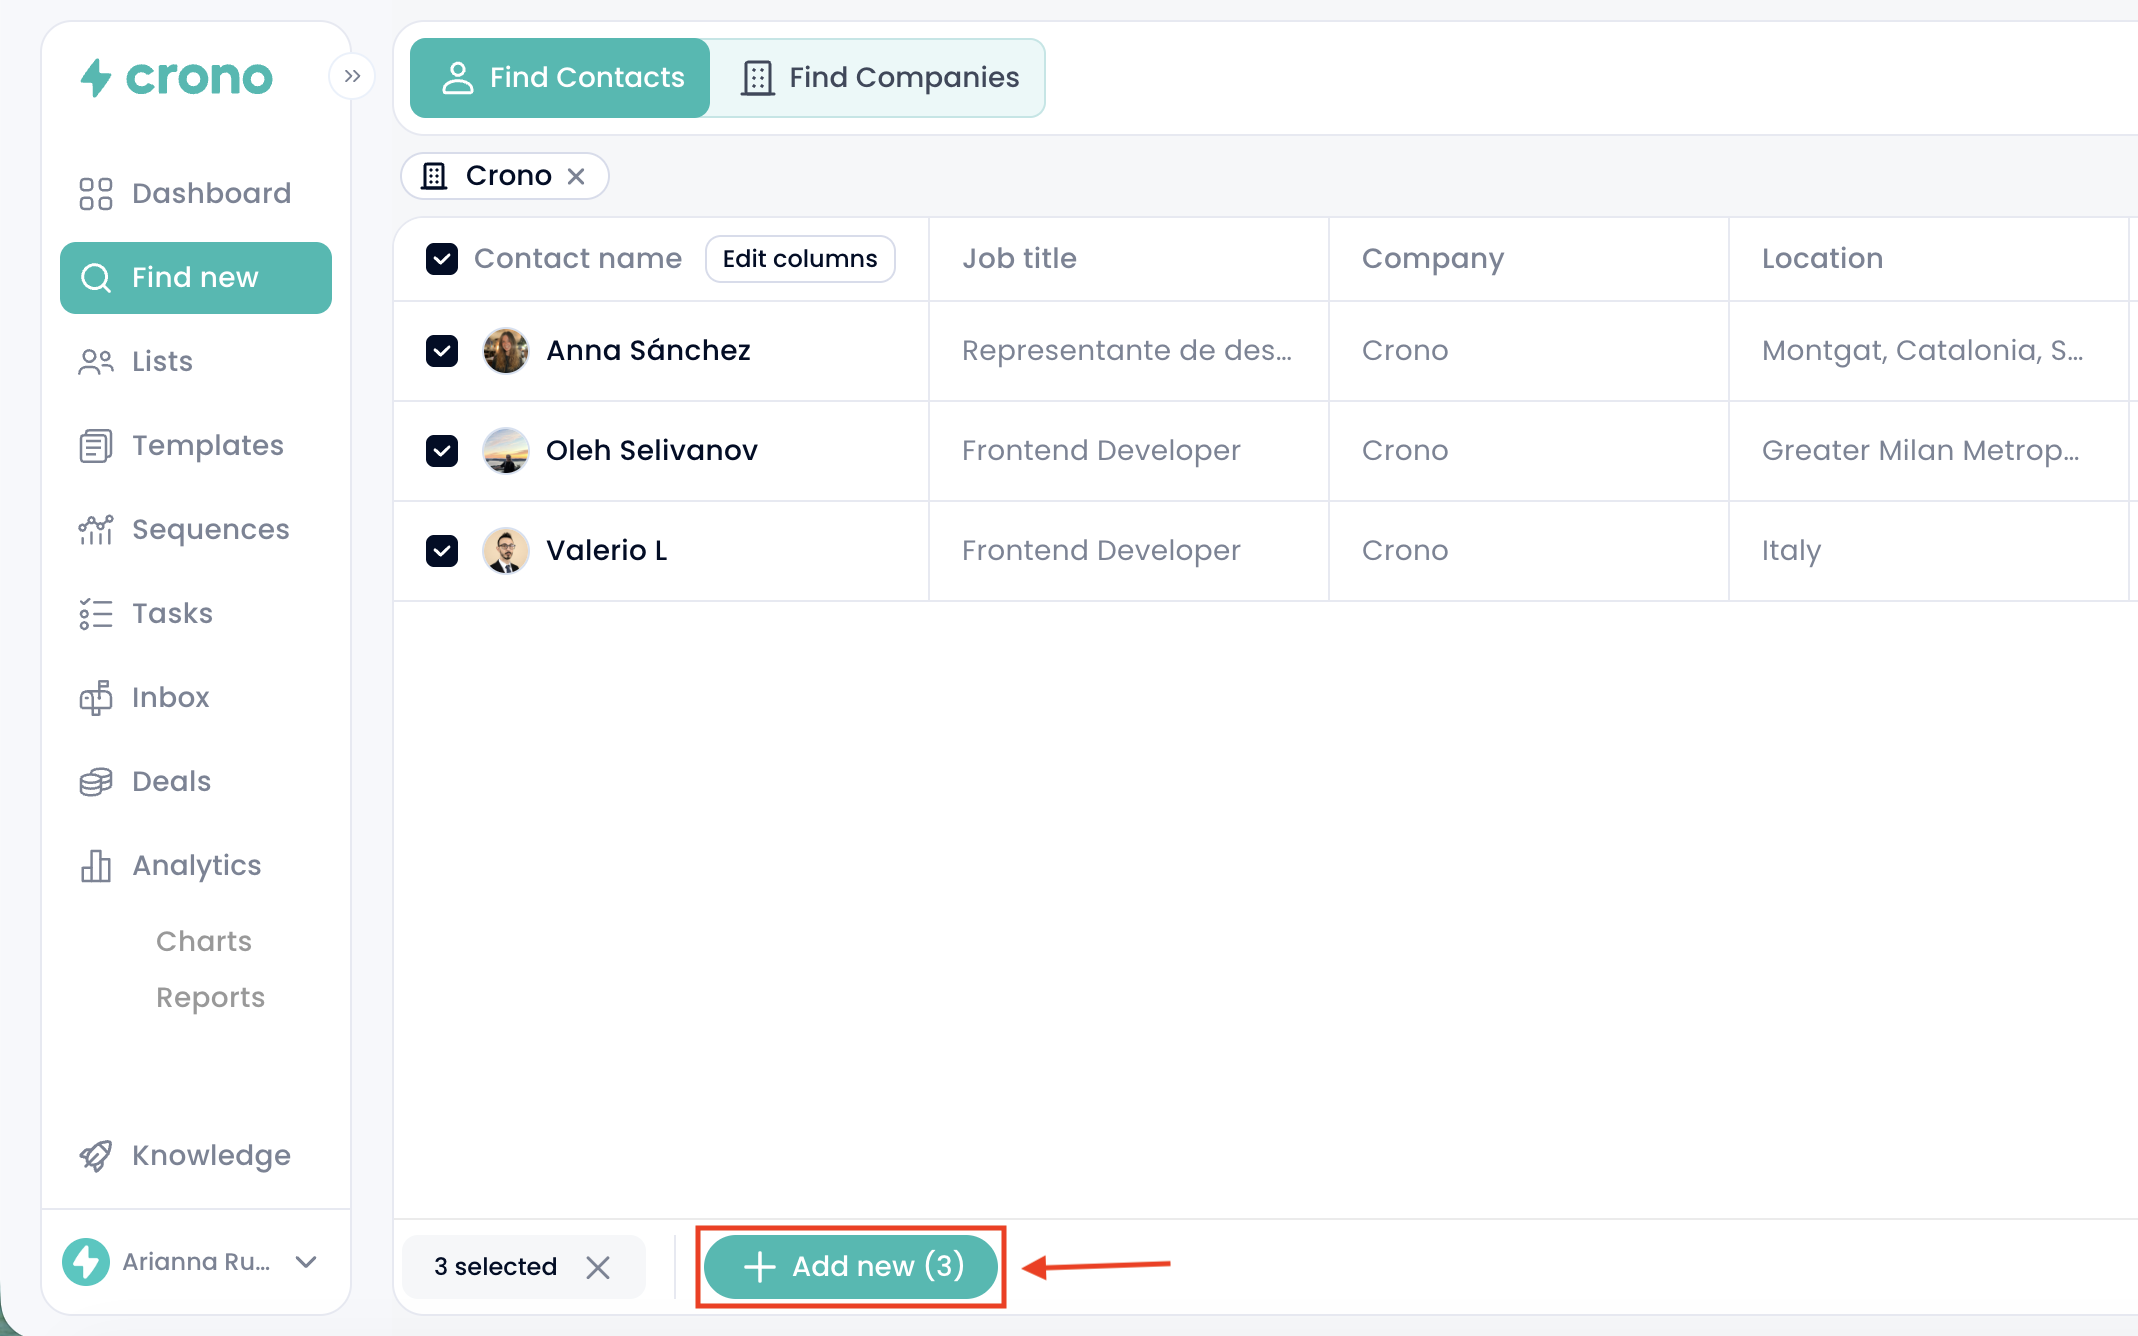Open the Dashboard grid icon

pos(96,194)
